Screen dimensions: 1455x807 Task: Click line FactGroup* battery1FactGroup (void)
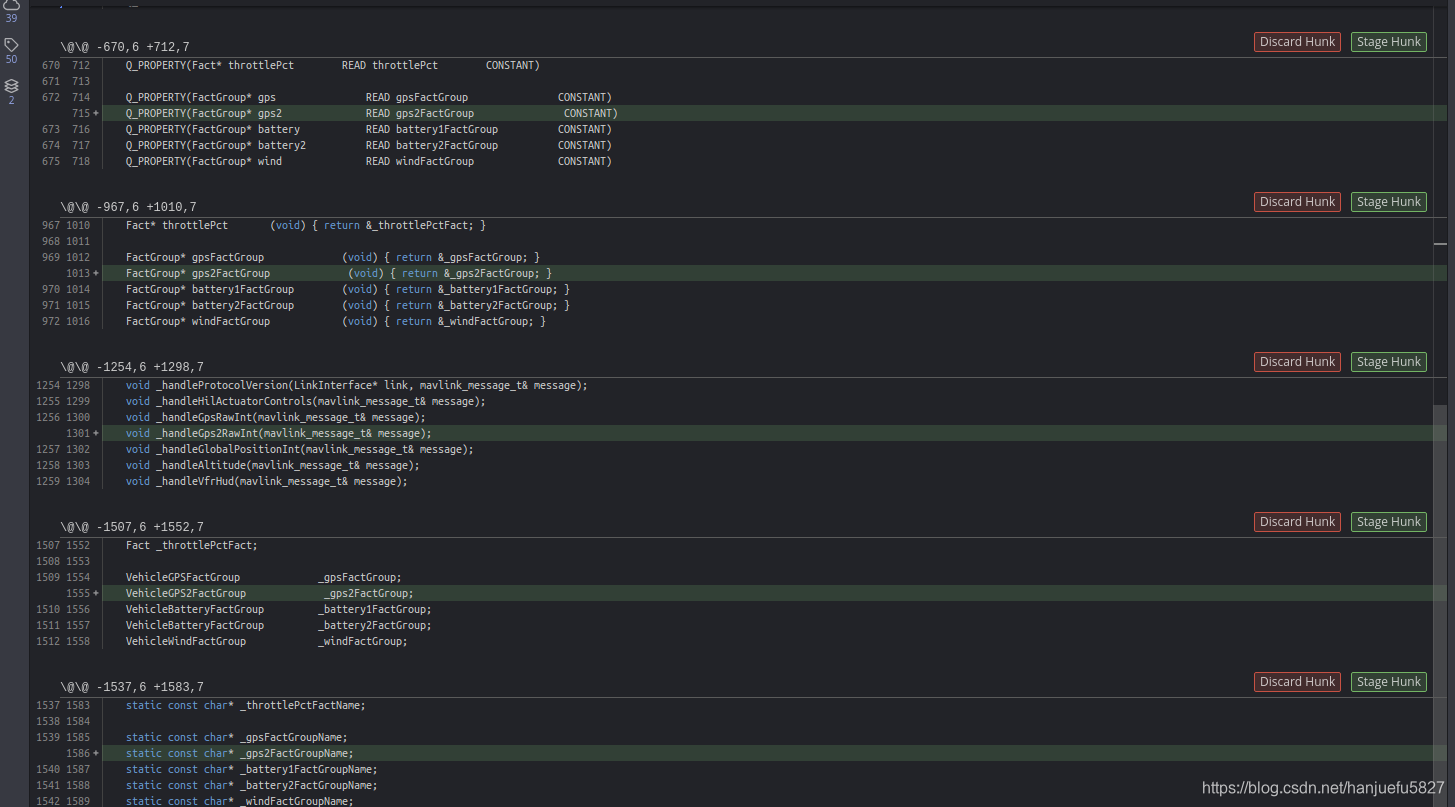point(348,289)
